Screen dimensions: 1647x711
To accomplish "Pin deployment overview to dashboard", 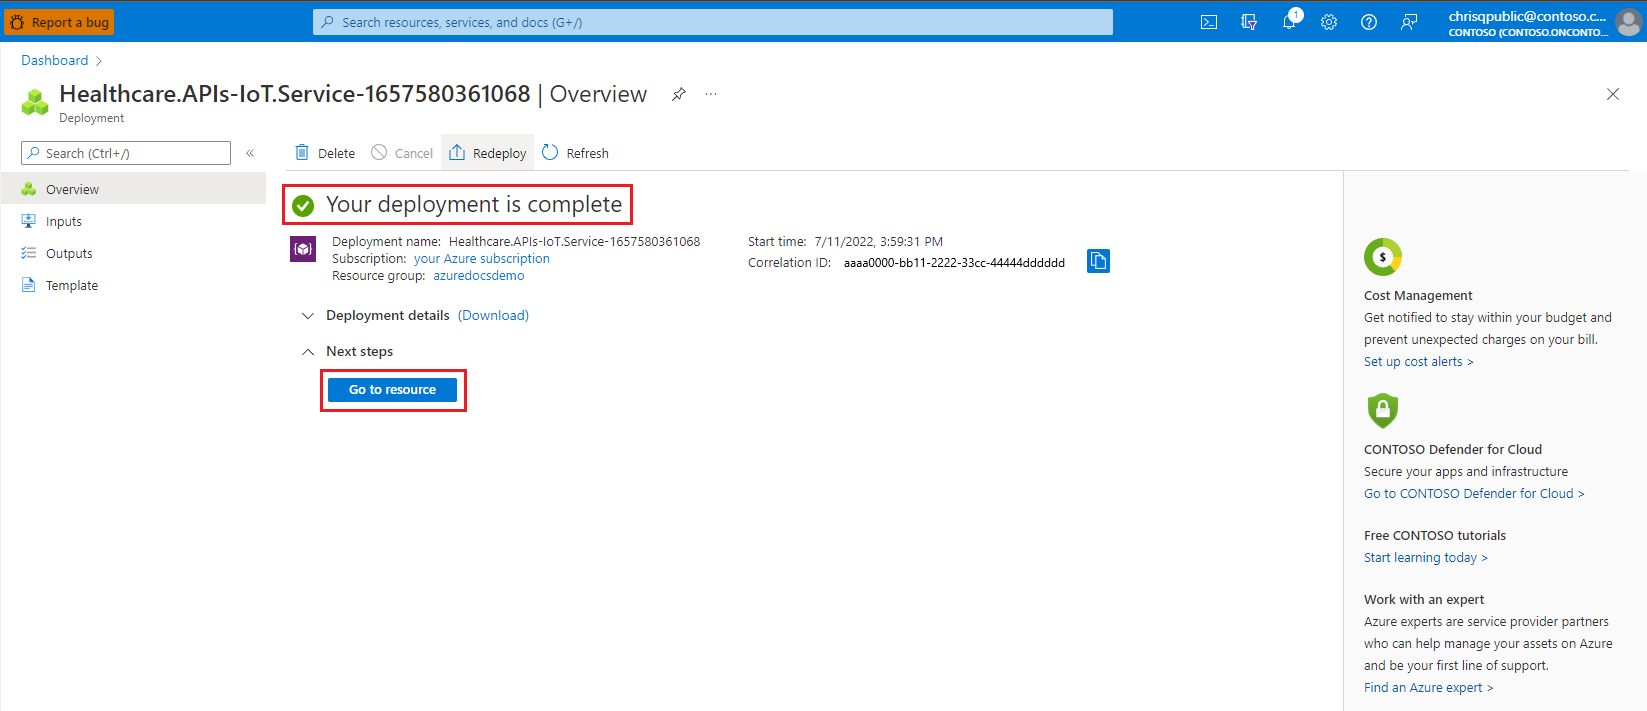I will point(679,94).
